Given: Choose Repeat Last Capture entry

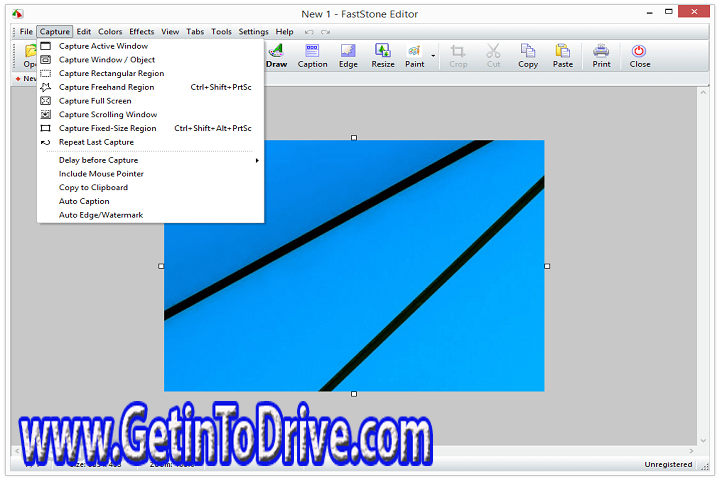Looking at the screenshot, I should click(151, 142).
